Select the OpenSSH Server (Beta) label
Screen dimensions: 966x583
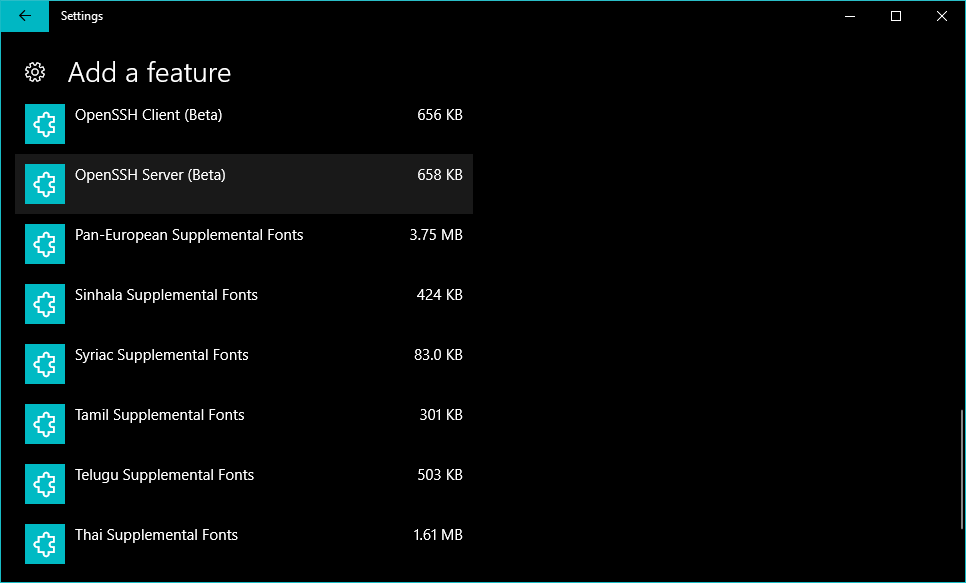pos(150,175)
